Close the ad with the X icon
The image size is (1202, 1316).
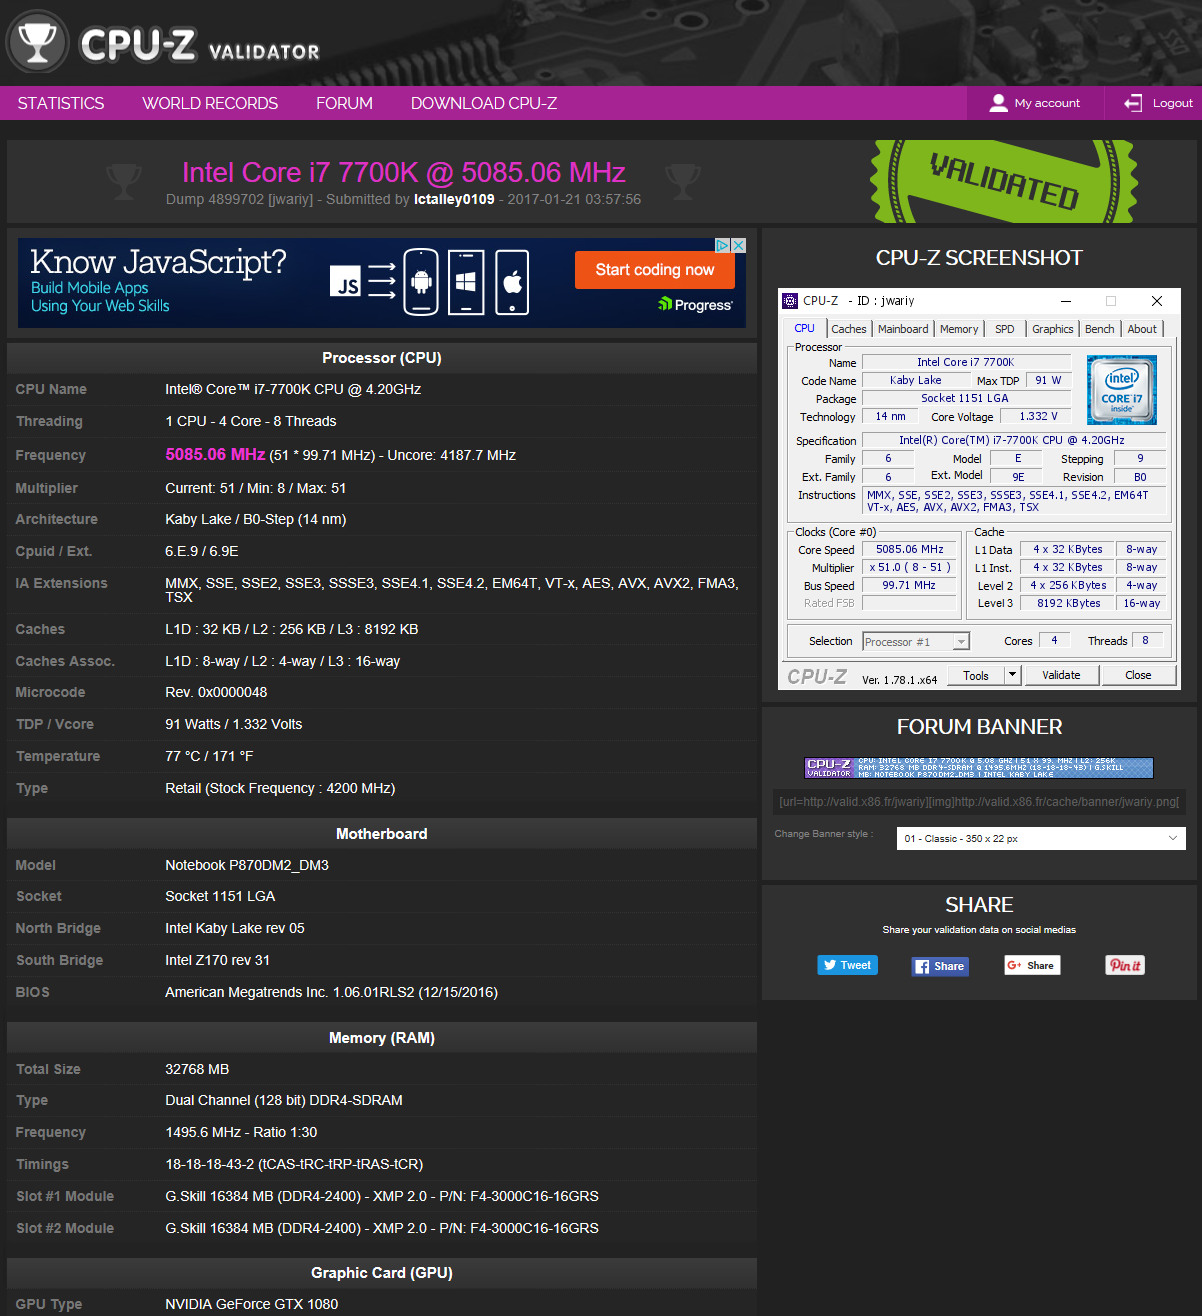point(739,245)
